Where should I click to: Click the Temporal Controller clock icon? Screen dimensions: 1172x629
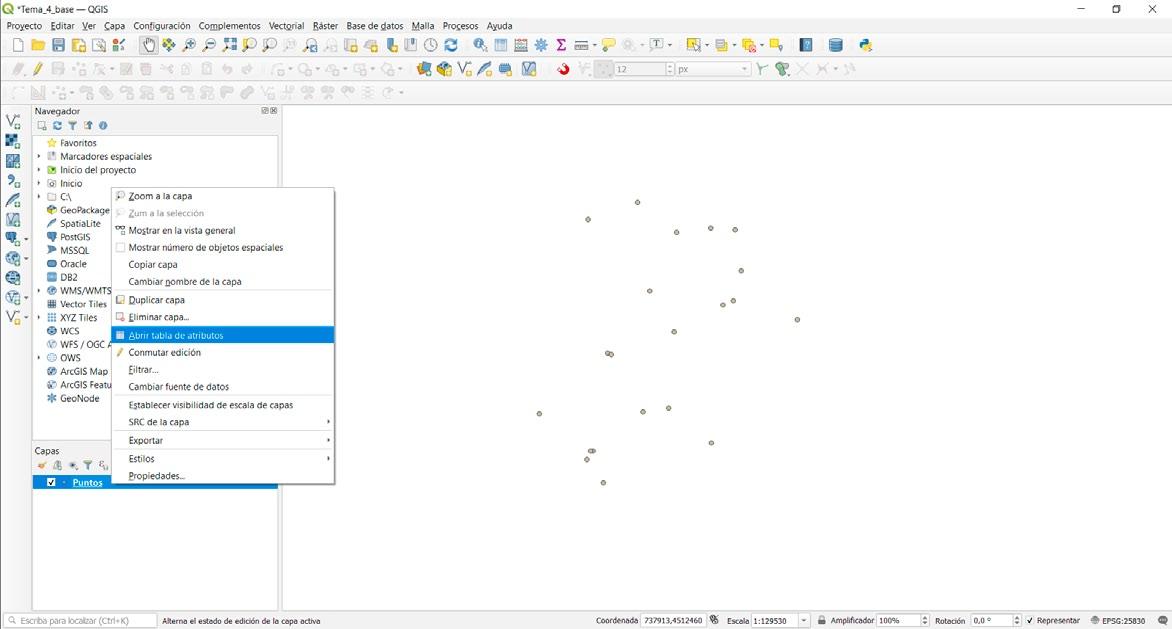(431, 46)
